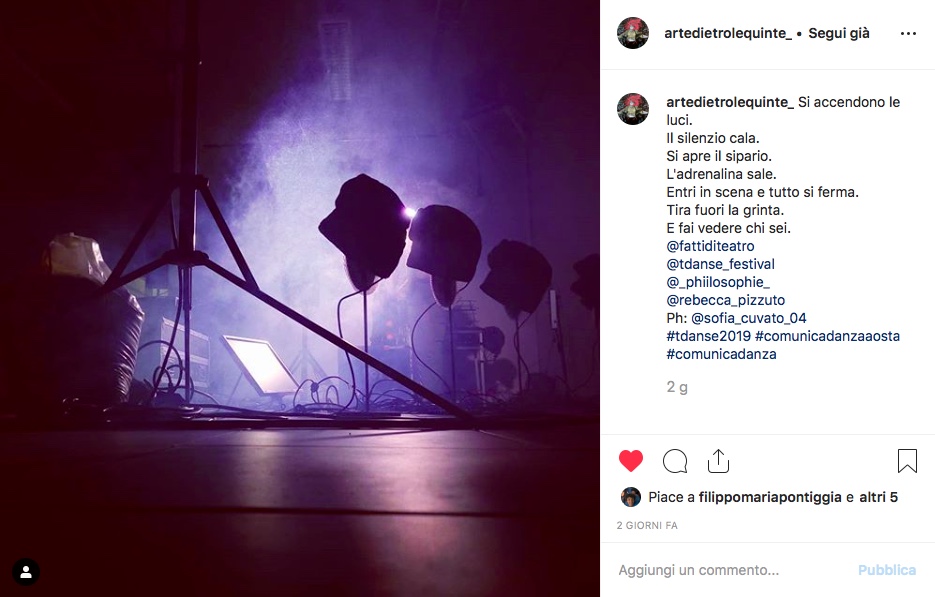Open @rebecca_pizzuto profile mention
This screenshot has width=935, height=597.
point(726,300)
